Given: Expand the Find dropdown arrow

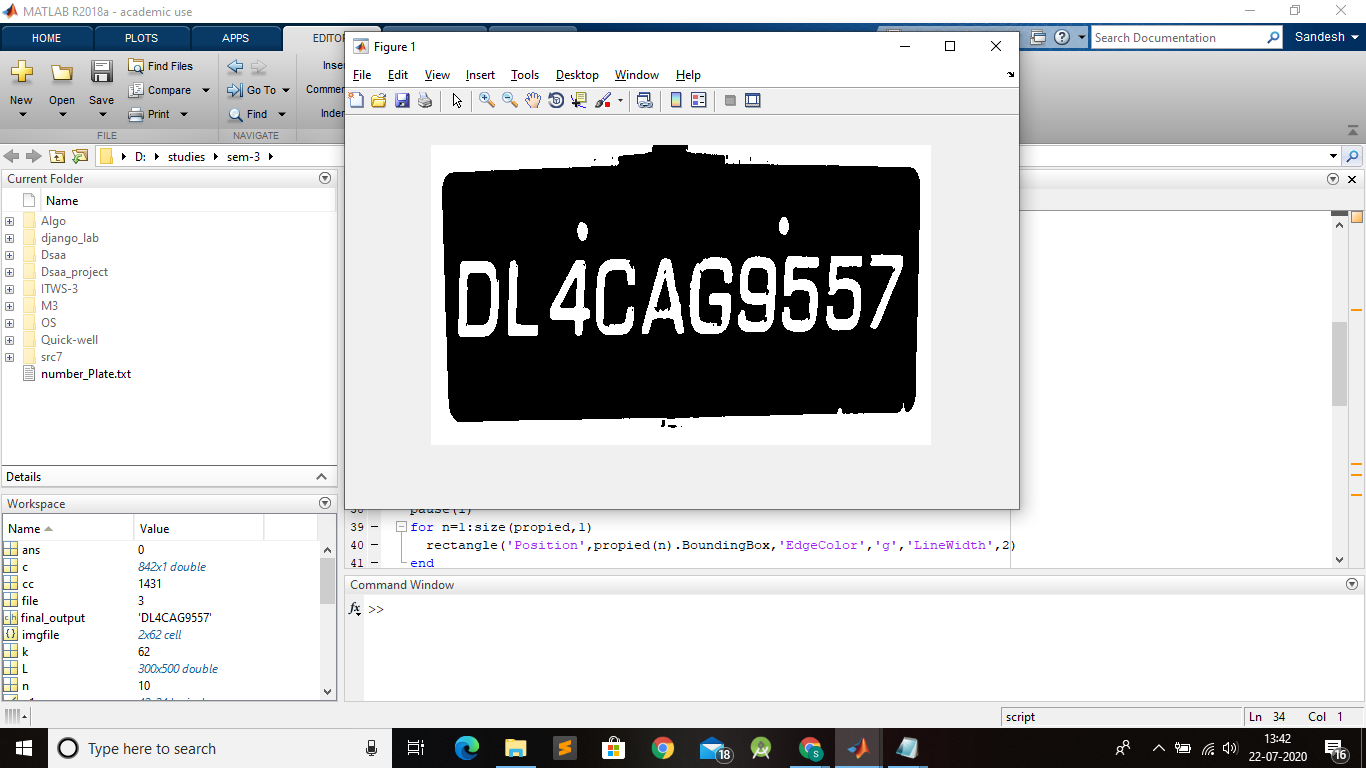Looking at the screenshot, I should pyautogui.click(x=281, y=114).
